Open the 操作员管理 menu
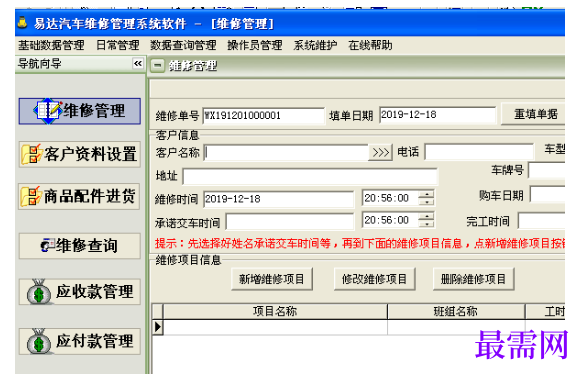 point(255,45)
